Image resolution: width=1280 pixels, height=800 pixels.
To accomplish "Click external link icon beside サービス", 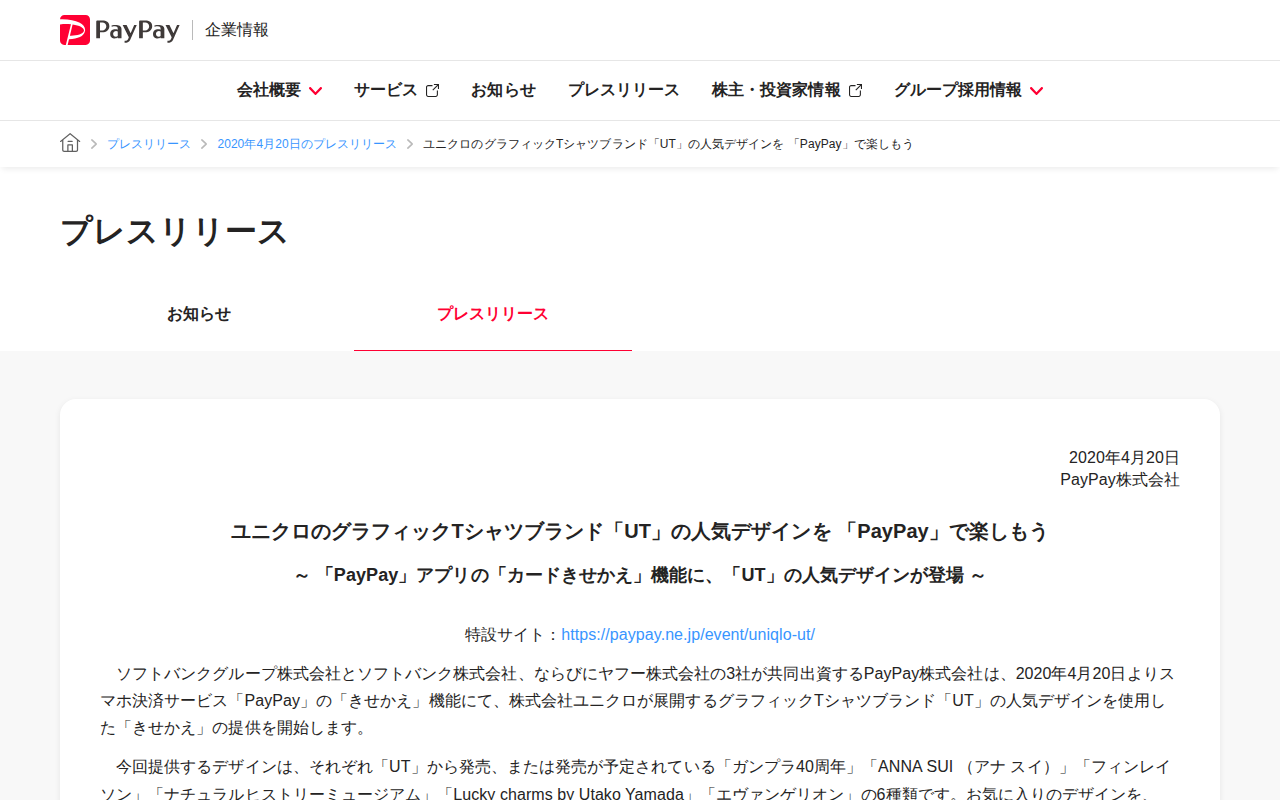I will tap(432, 90).
